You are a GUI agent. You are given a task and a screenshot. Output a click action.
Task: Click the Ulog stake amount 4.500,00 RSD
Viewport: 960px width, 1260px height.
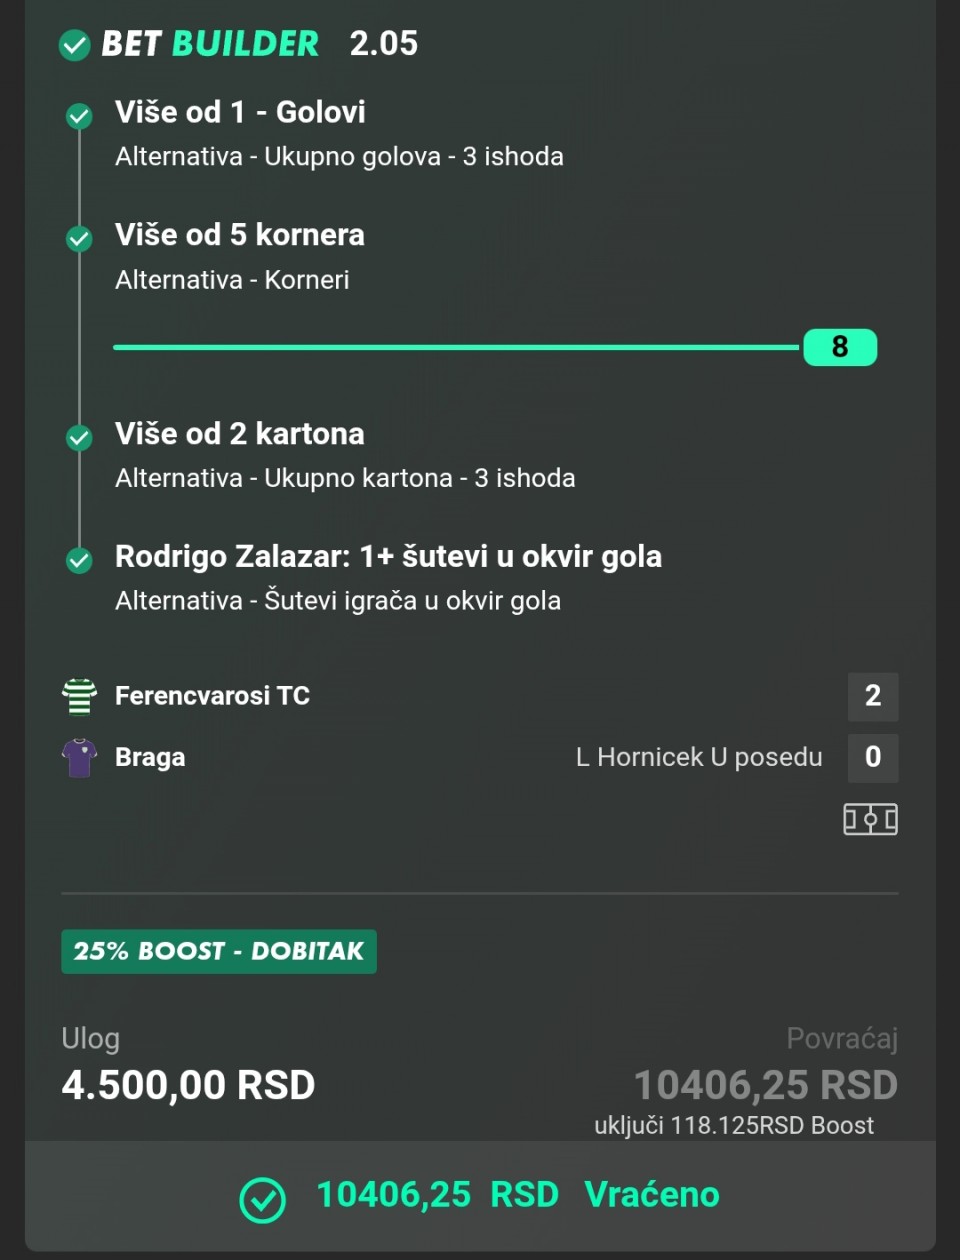[x=188, y=1085]
